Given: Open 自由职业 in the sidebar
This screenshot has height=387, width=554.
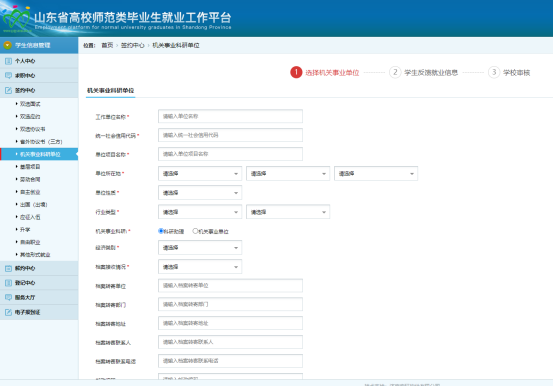Looking at the screenshot, I should (x=30, y=242).
